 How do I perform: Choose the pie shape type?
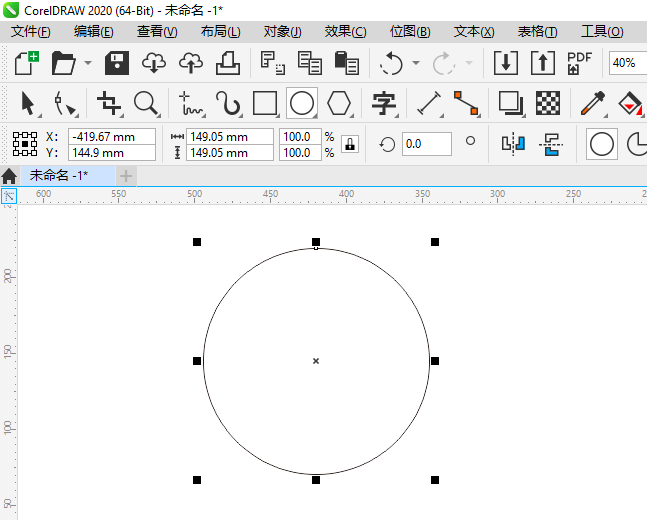(x=636, y=144)
